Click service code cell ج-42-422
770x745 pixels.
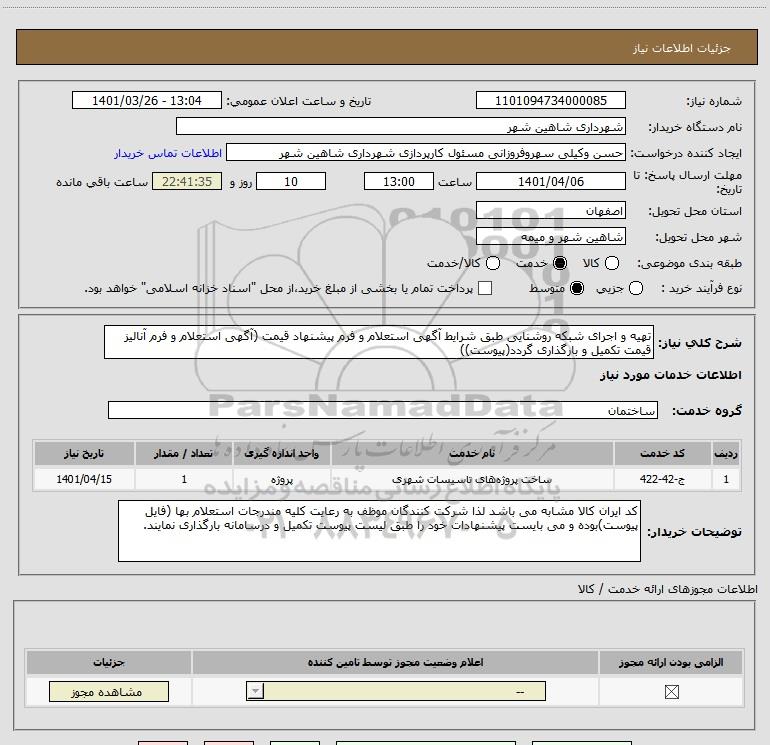662,479
